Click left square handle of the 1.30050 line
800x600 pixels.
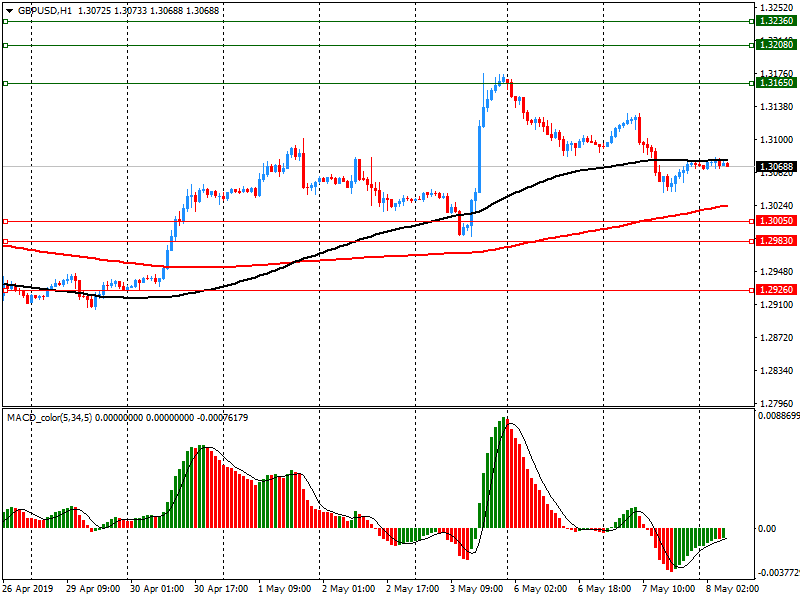point(5,221)
